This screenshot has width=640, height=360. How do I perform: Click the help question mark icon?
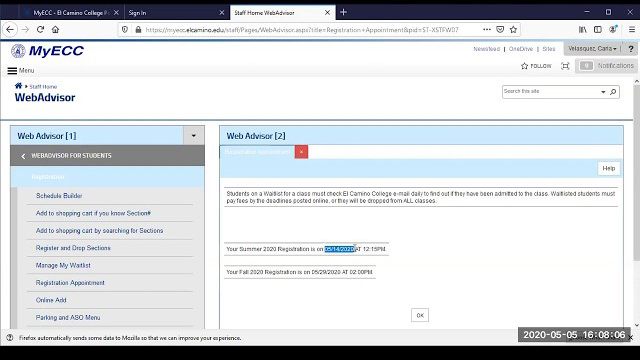(631, 49)
